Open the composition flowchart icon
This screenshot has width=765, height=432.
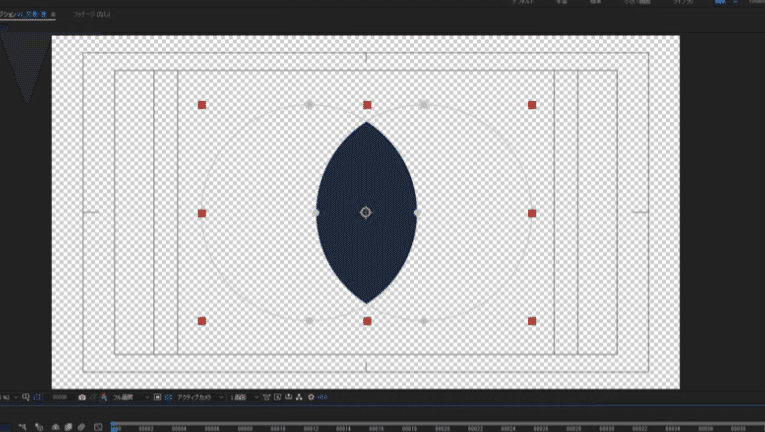point(299,397)
